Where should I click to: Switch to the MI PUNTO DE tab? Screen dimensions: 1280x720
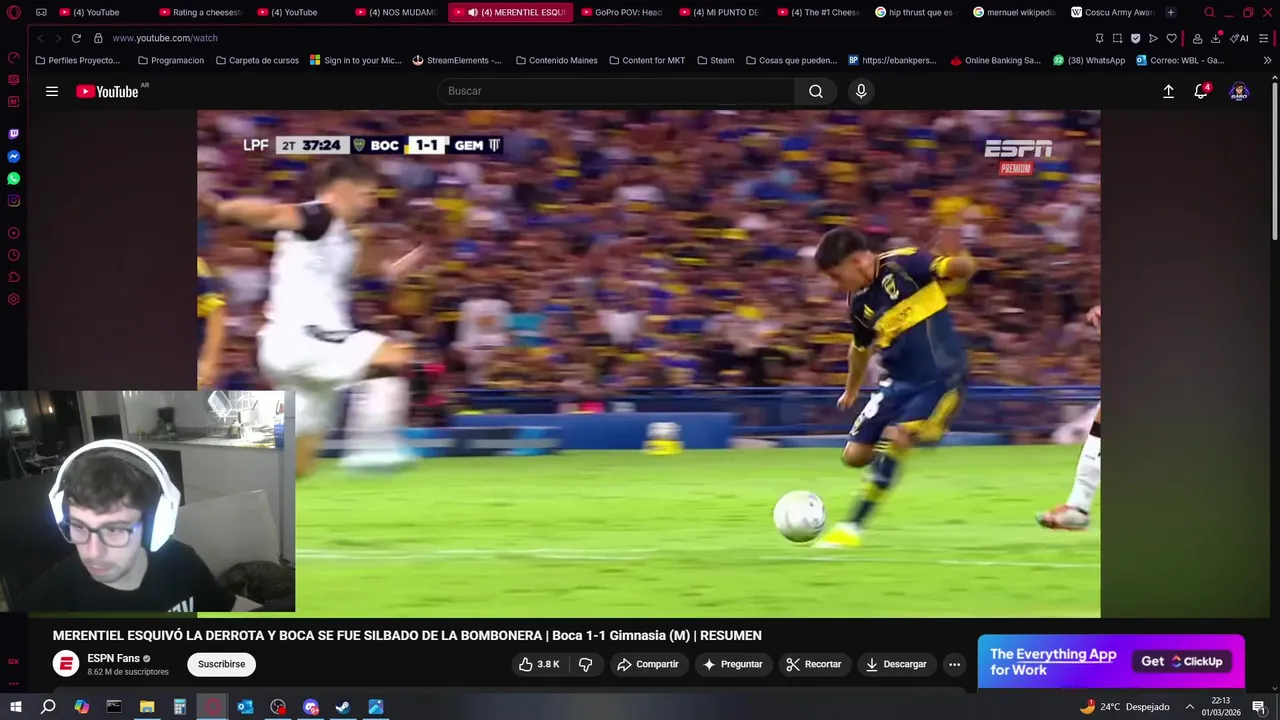(x=718, y=12)
